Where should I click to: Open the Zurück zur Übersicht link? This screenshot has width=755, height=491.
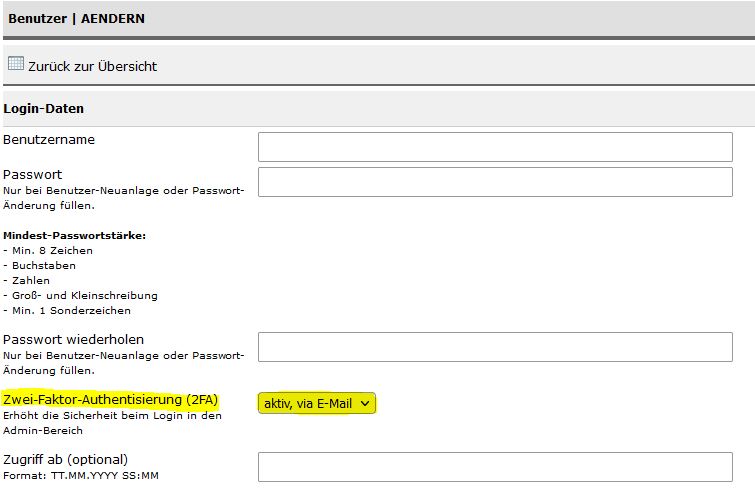click(x=92, y=66)
